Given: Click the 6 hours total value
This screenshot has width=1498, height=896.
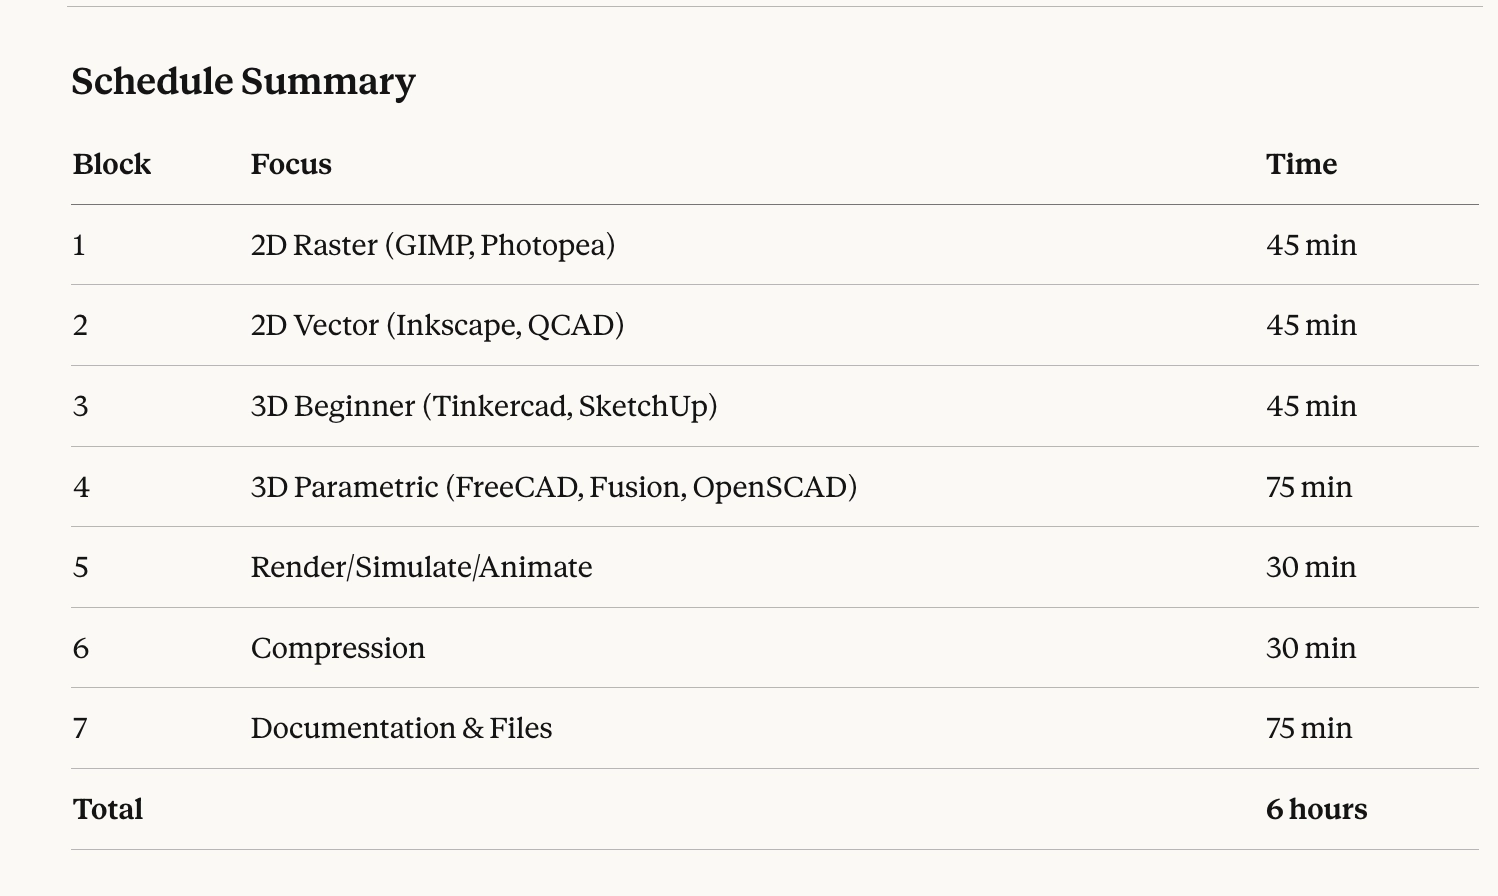Looking at the screenshot, I should (x=1316, y=809).
